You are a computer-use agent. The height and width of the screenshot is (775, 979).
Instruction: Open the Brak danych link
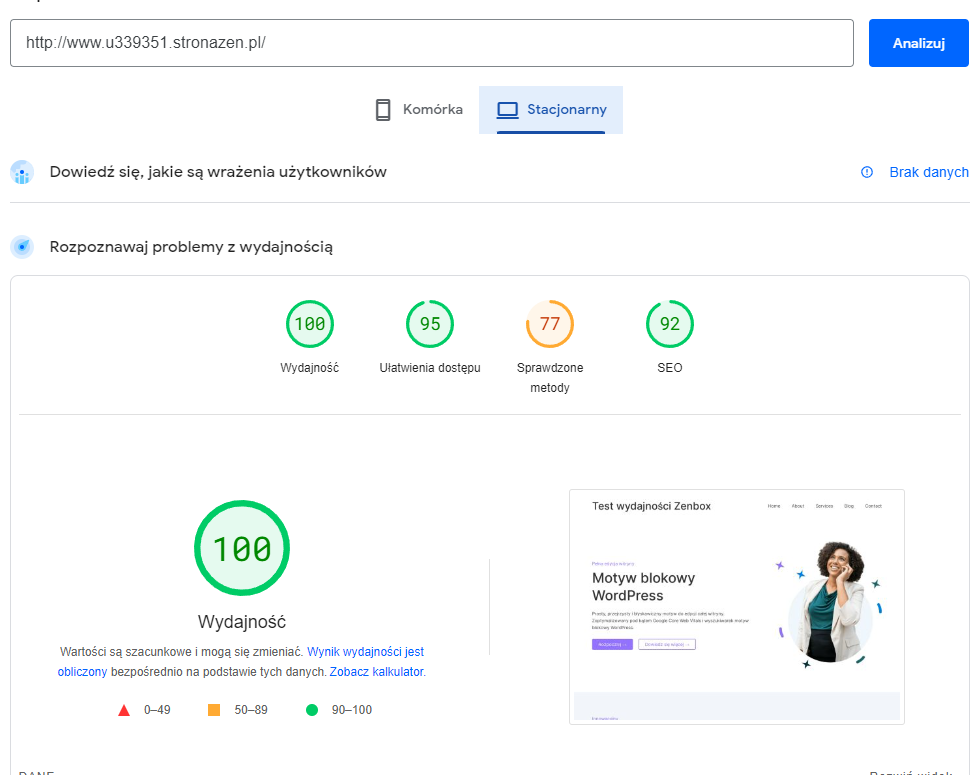point(928,172)
